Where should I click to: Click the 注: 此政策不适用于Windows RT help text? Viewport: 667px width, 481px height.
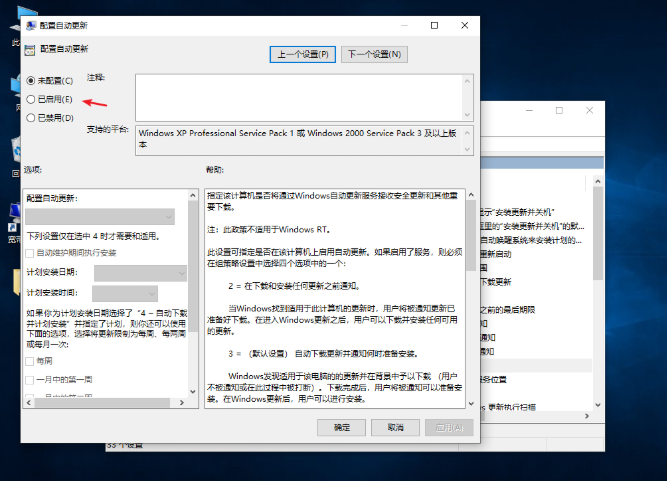[269, 230]
